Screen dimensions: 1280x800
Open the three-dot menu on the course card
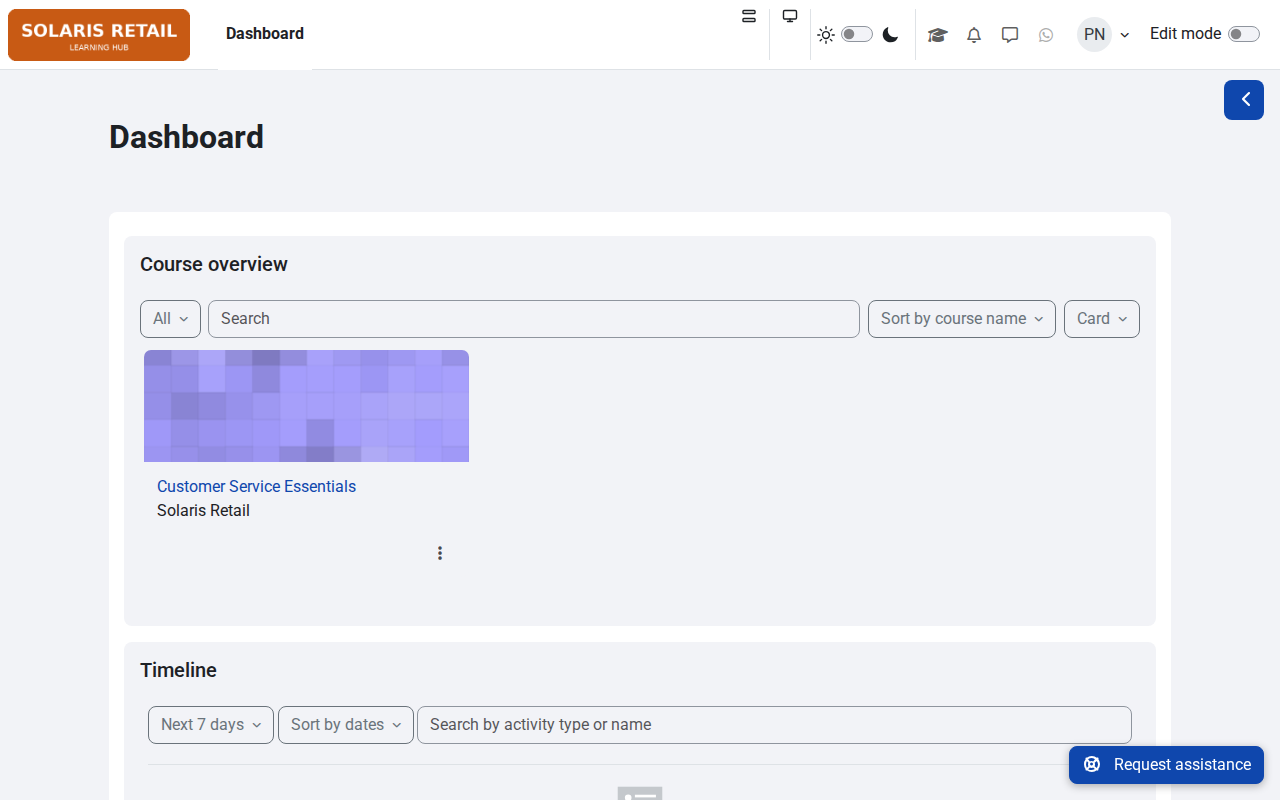tap(440, 553)
